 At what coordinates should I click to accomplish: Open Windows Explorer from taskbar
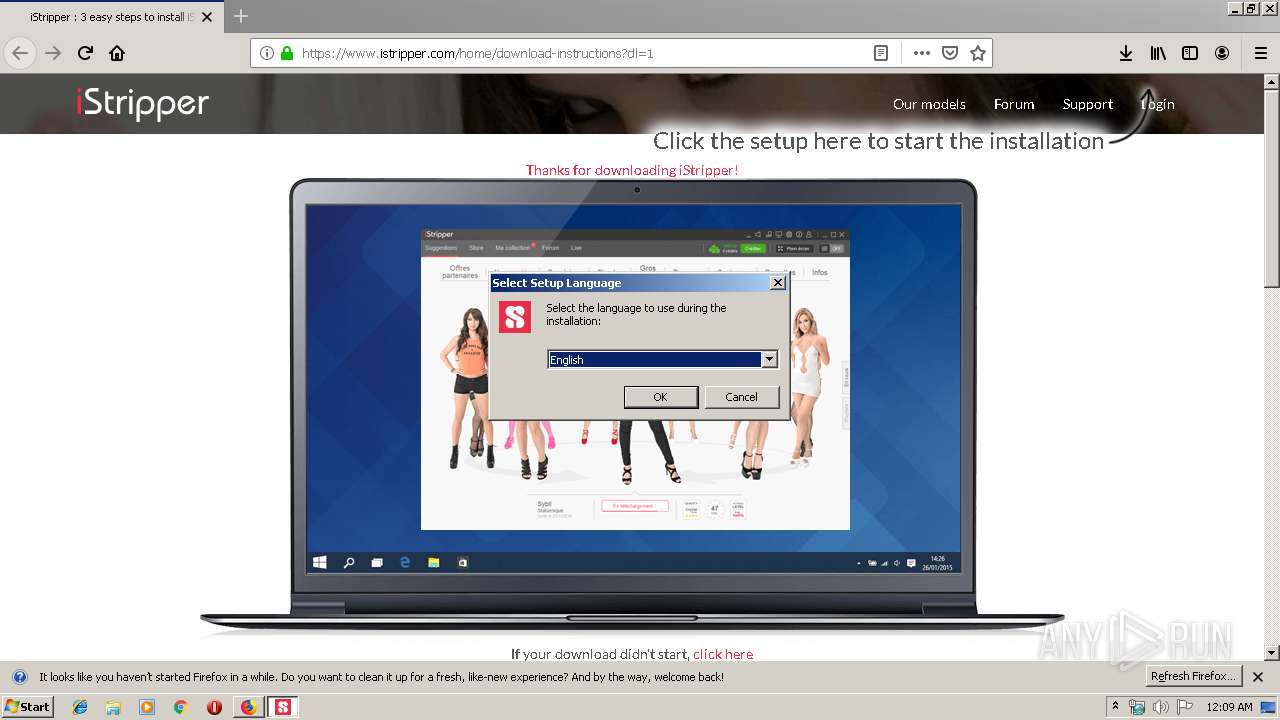(113, 707)
